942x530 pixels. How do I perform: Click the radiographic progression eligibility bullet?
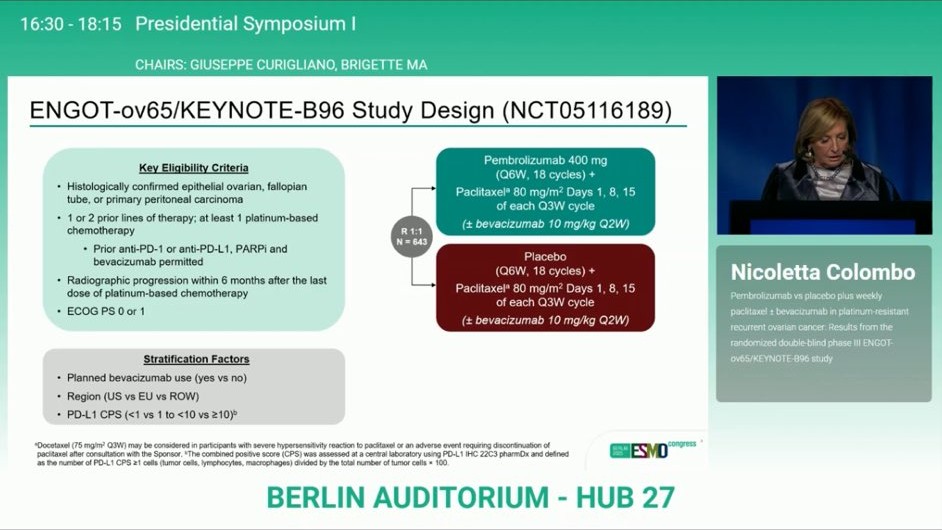pos(196,287)
